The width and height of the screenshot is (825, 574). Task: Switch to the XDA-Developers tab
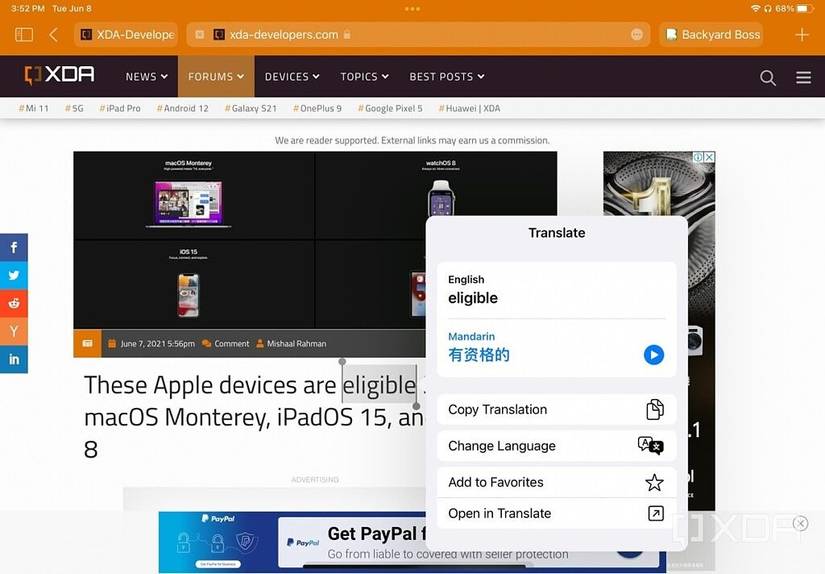click(126, 35)
